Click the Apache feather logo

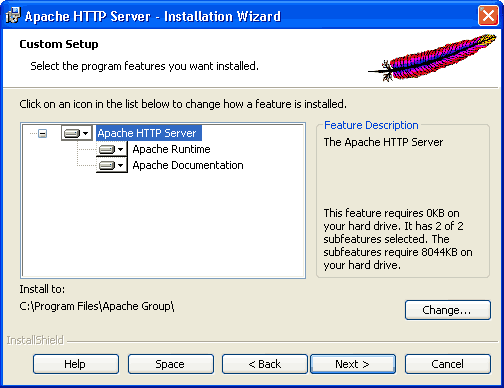pyautogui.click(x=432, y=57)
